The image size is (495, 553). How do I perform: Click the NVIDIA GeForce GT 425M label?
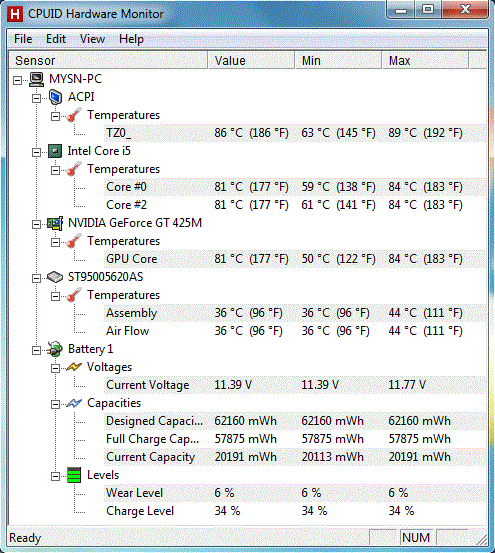135,223
